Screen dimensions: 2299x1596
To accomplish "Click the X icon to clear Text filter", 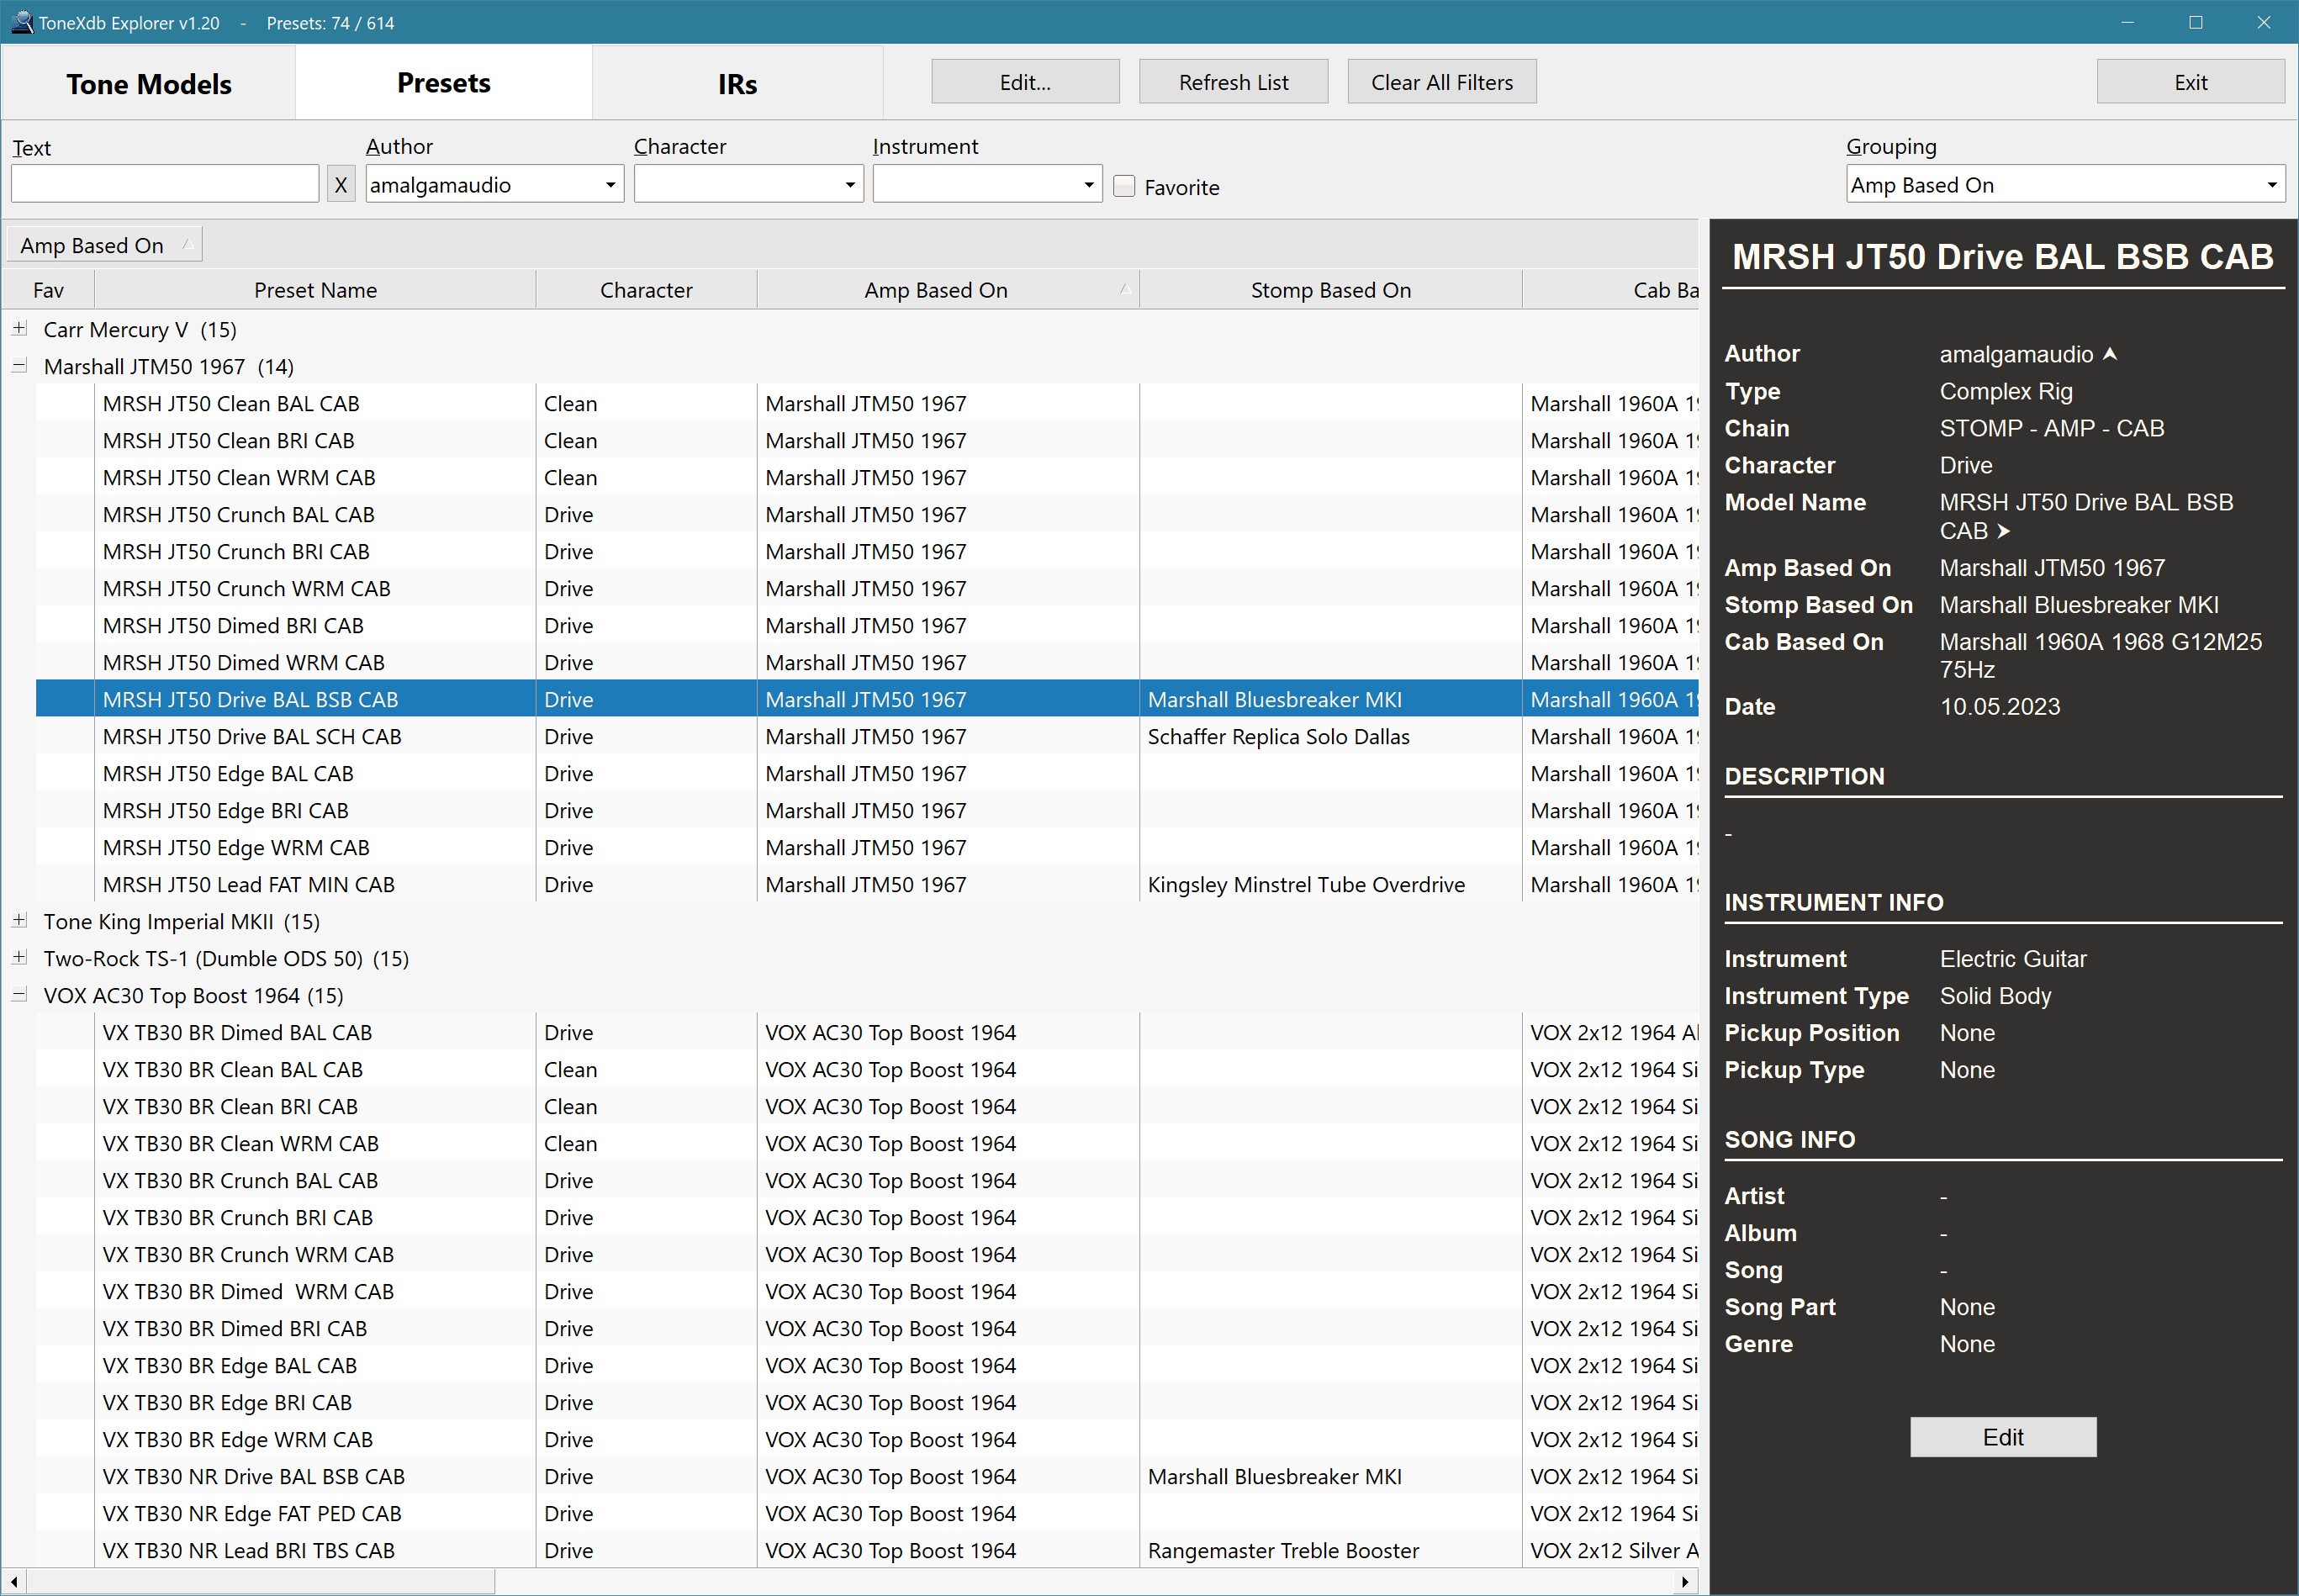I will (x=341, y=185).
